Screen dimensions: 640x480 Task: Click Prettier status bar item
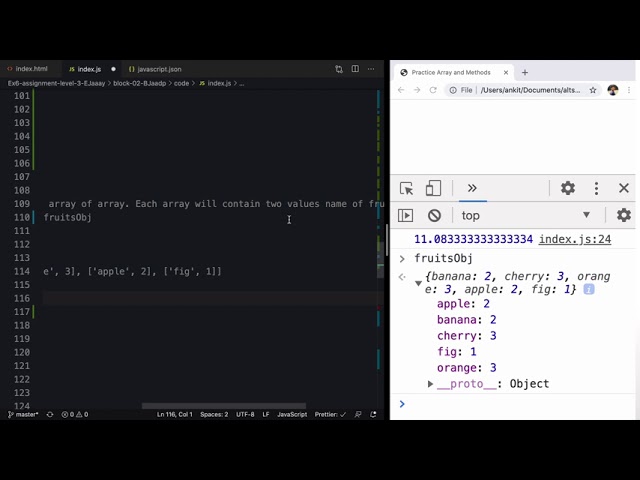(330, 414)
